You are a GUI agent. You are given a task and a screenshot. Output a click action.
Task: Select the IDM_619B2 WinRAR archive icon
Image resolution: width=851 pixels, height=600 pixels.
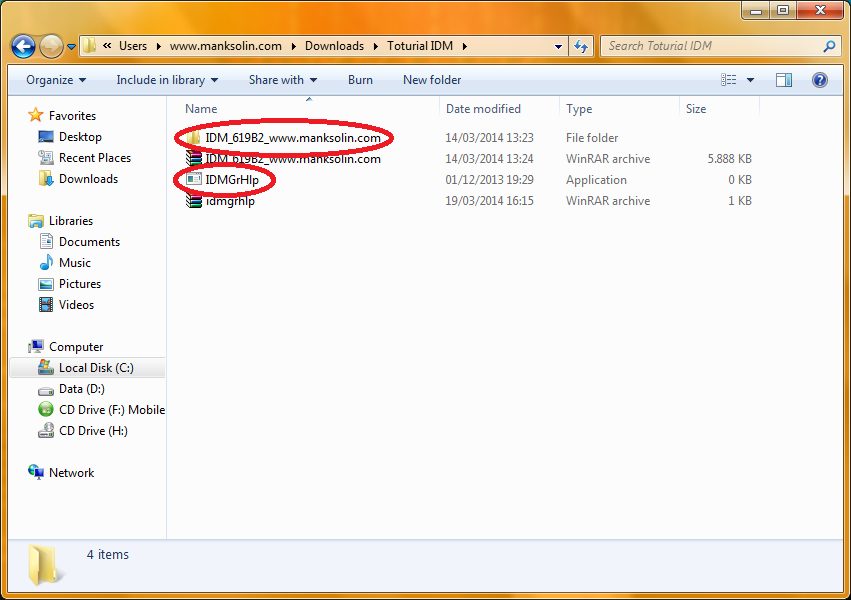tap(194, 159)
